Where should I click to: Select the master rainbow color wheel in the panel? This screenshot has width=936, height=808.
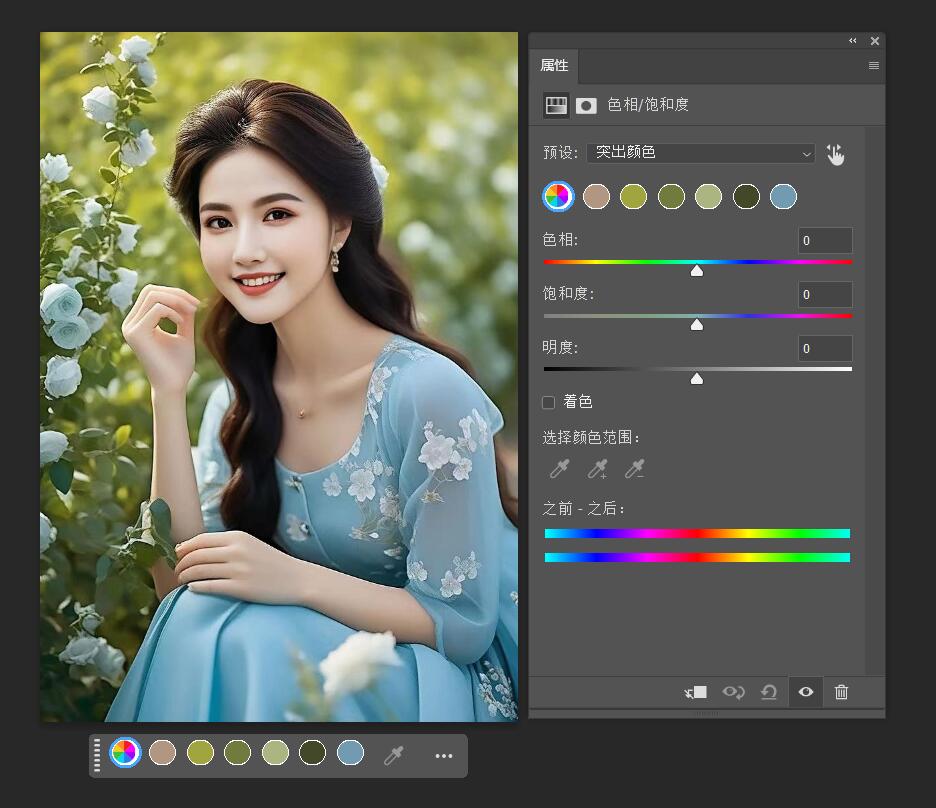[x=558, y=196]
